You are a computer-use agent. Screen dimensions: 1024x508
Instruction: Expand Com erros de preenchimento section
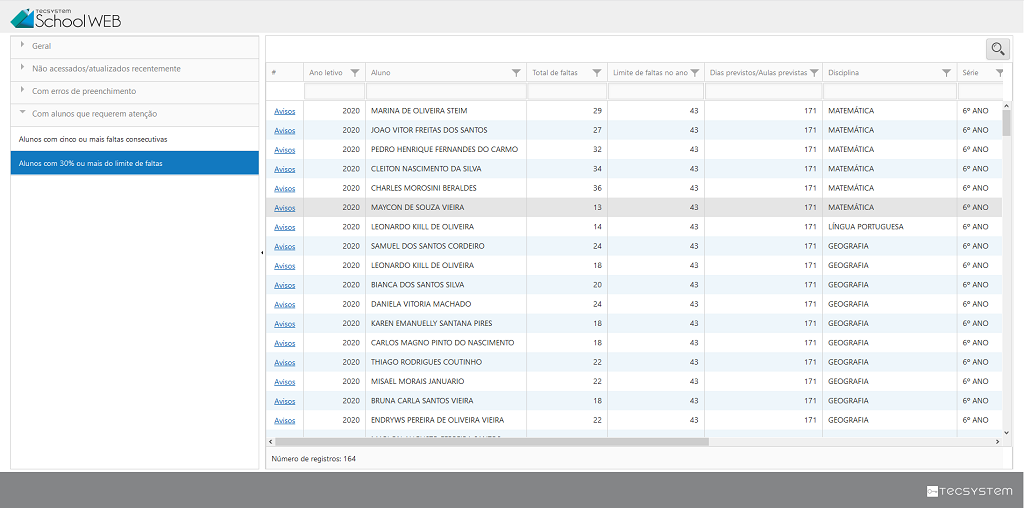pyautogui.click(x=84, y=91)
